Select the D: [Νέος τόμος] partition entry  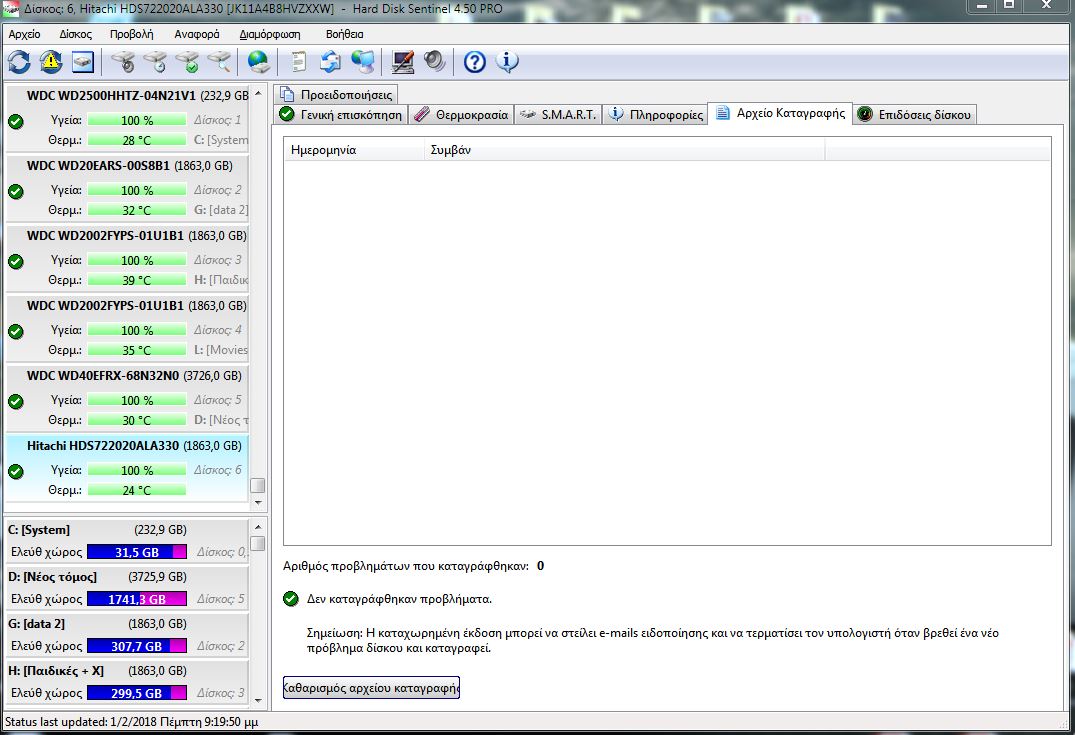click(x=127, y=588)
